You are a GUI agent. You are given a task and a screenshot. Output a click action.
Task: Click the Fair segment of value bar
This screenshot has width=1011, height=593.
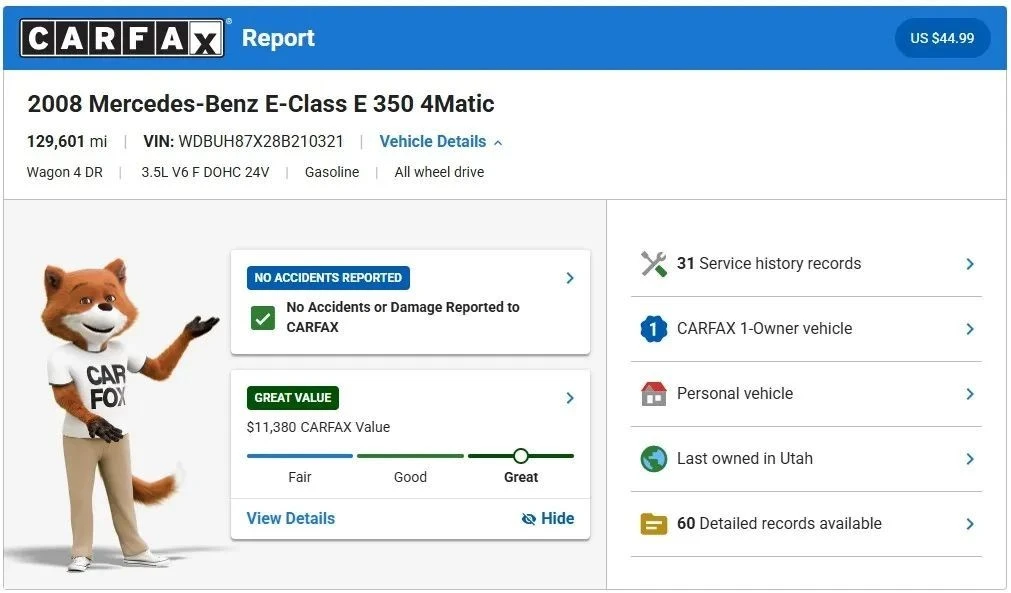click(300, 456)
